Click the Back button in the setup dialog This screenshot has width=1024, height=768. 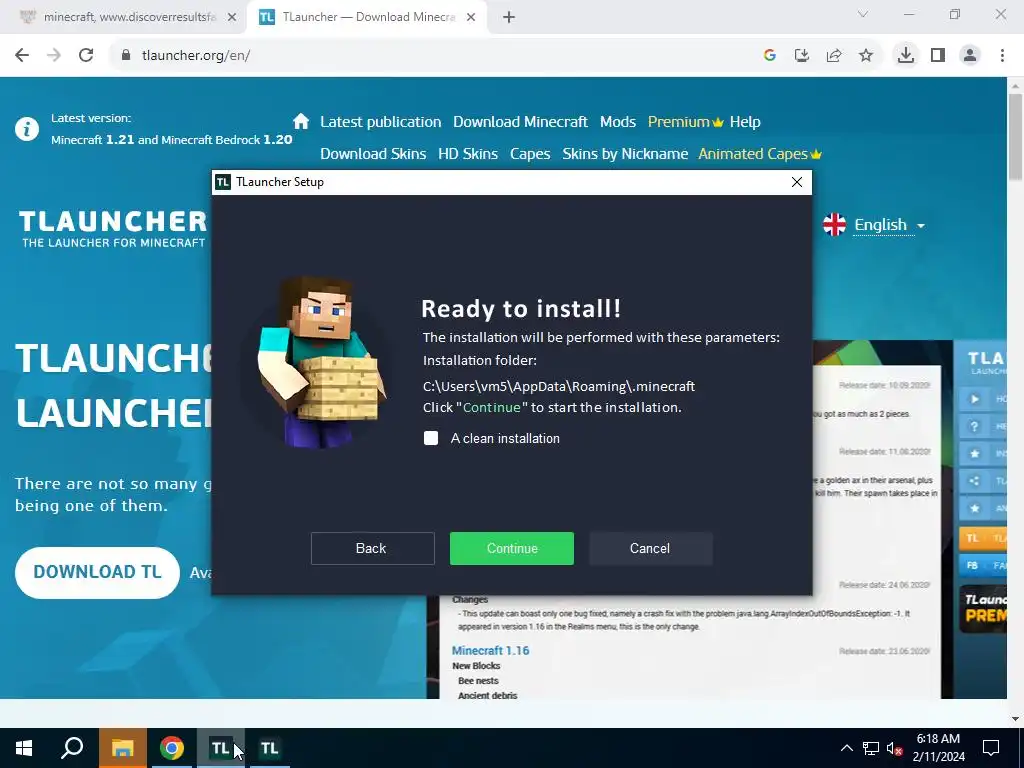(x=372, y=549)
